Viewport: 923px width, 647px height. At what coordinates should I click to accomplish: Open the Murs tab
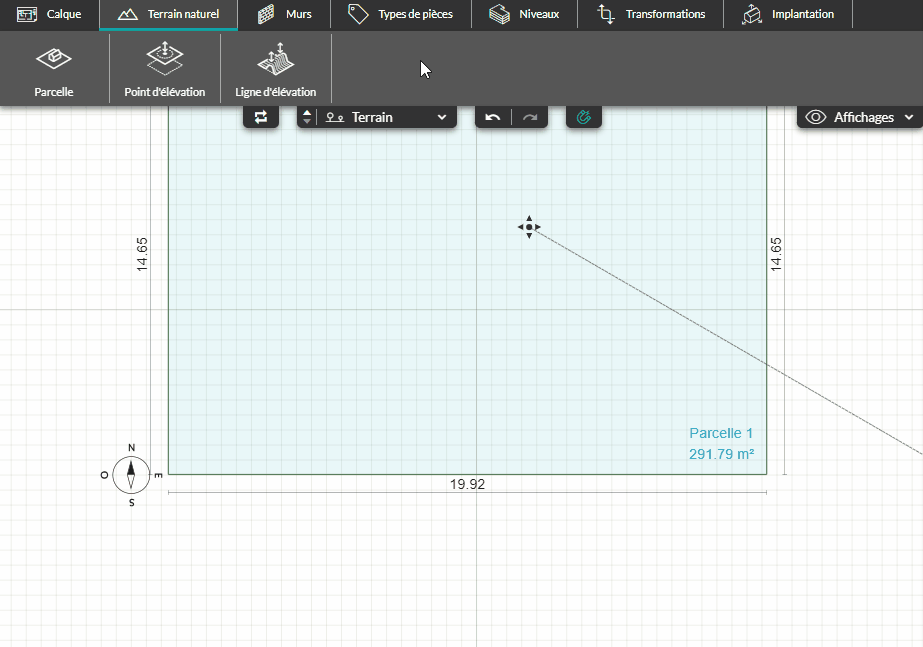click(x=284, y=14)
